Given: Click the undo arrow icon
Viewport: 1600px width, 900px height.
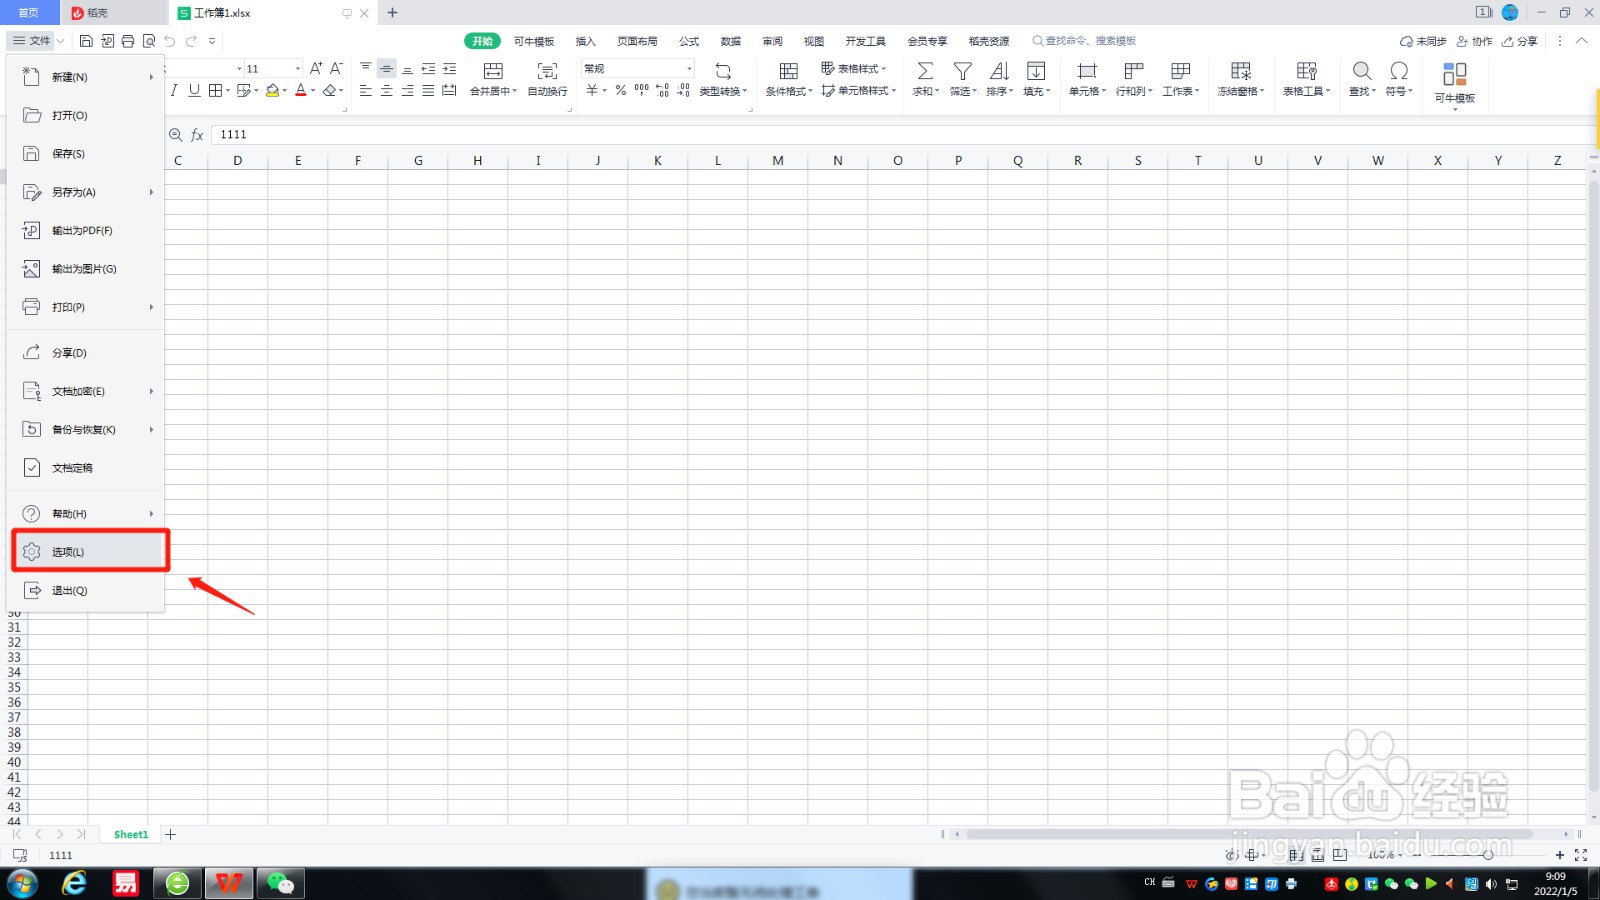Looking at the screenshot, I should (170, 41).
